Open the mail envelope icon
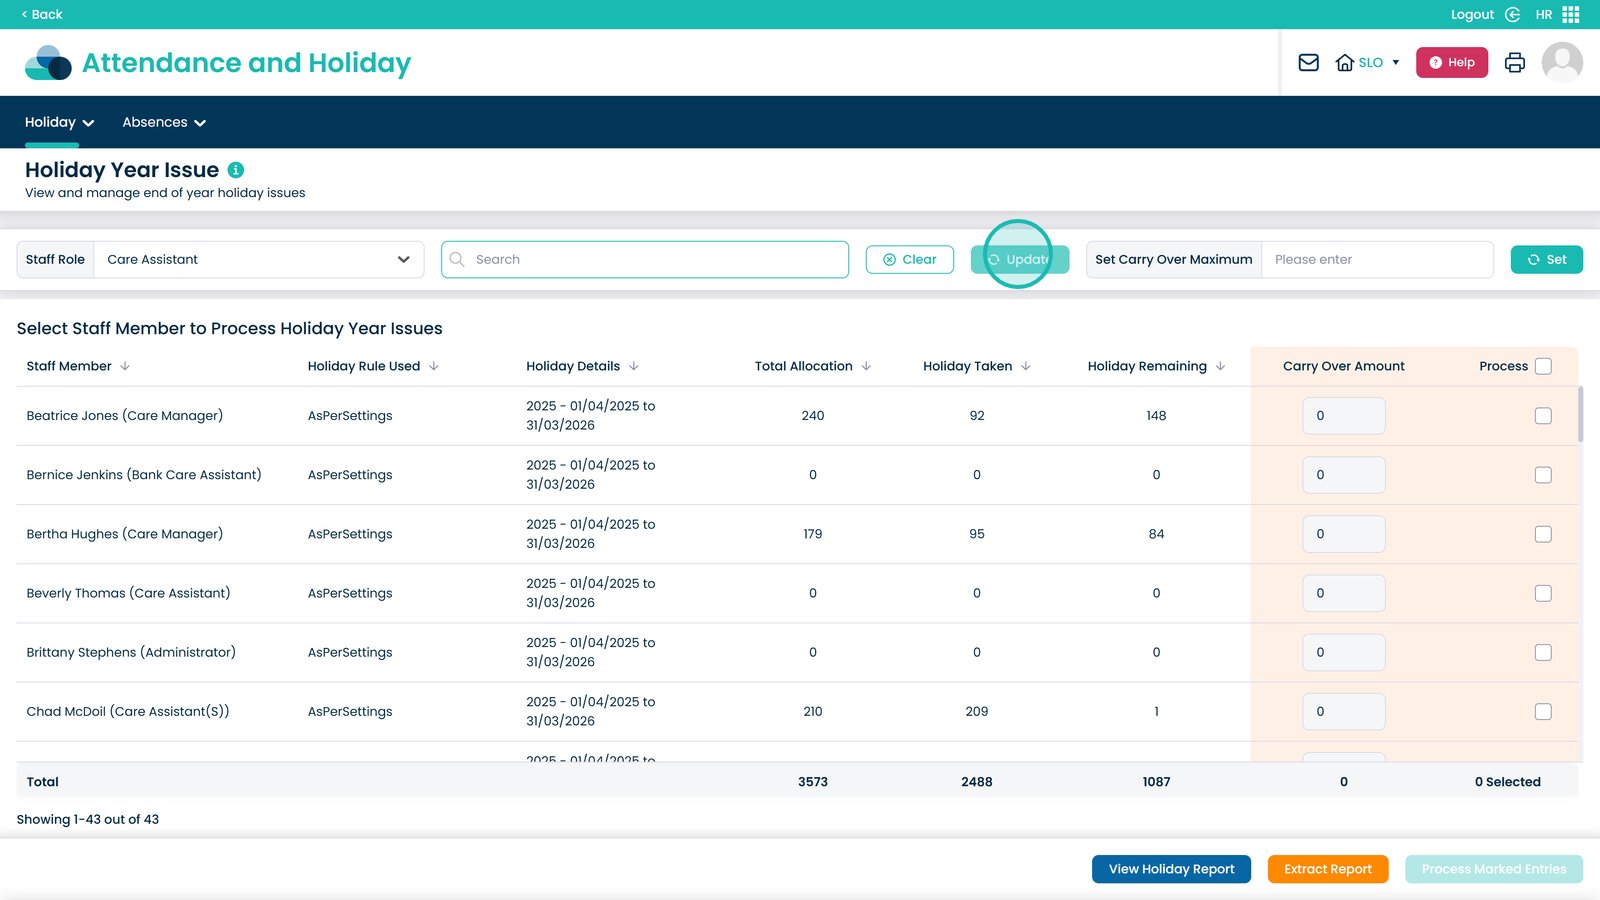Screen dimensions: 1600x900 pyautogui.click(x=1308, y=62)
